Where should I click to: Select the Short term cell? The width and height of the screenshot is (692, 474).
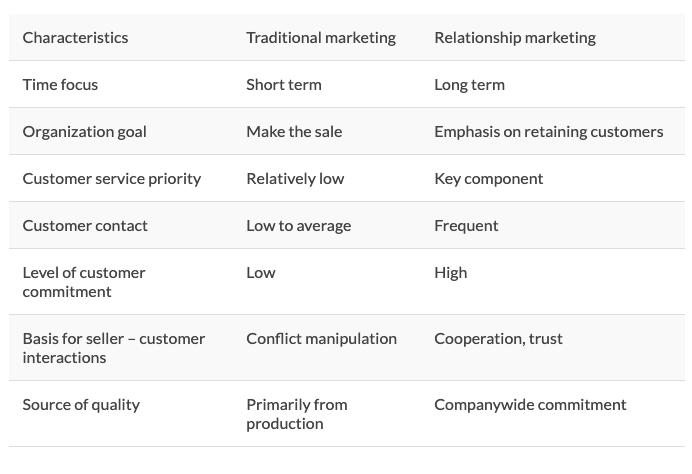284,84
